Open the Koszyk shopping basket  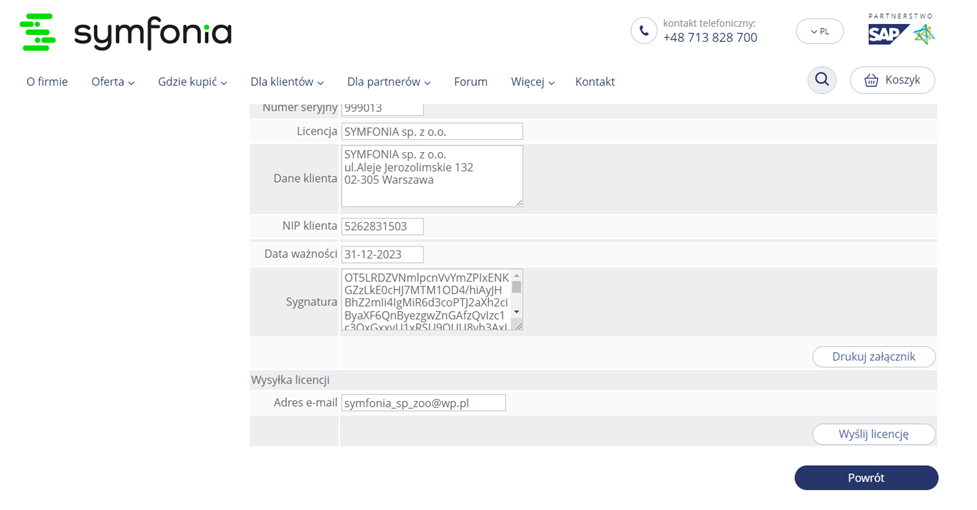[892, 80]
